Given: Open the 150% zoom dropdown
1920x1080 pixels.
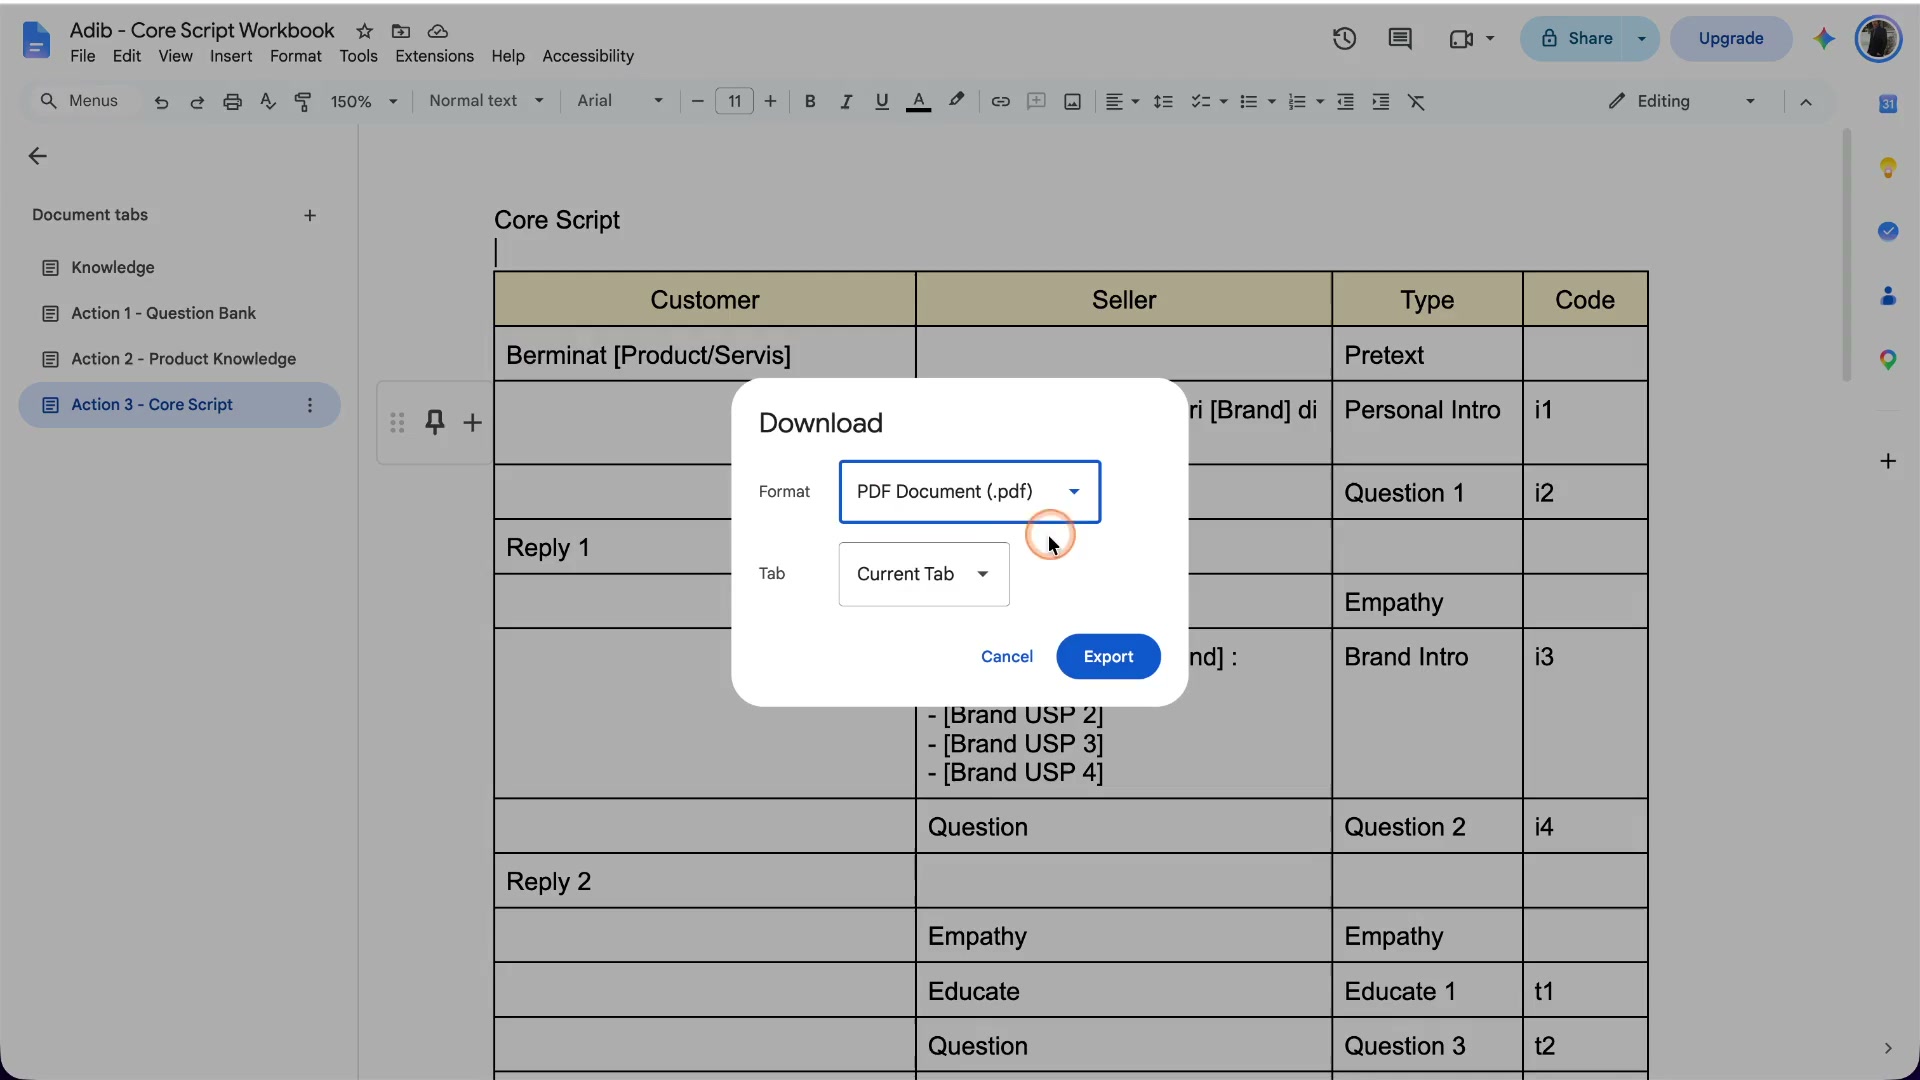Looking at the screenshot, I should coord(364,102).
